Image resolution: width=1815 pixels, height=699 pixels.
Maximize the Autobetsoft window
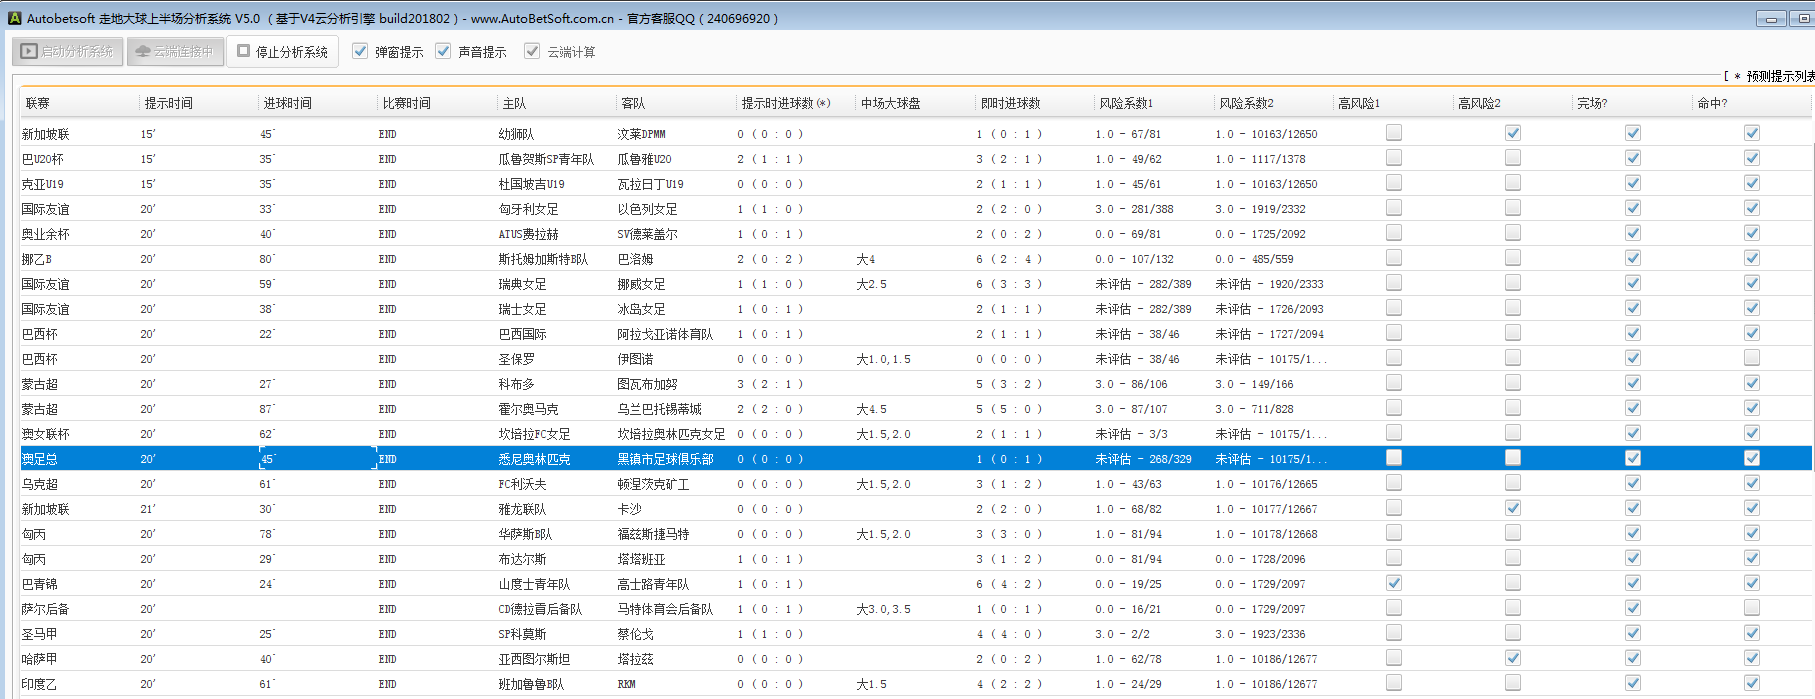click(x=1804, y=19)
